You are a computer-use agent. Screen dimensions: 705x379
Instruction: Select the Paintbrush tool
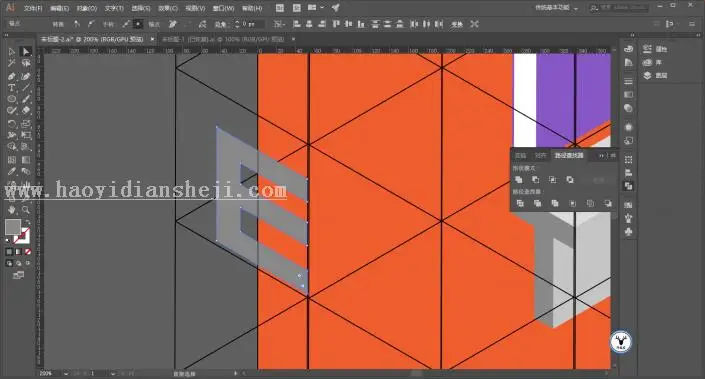click(26, 99)
